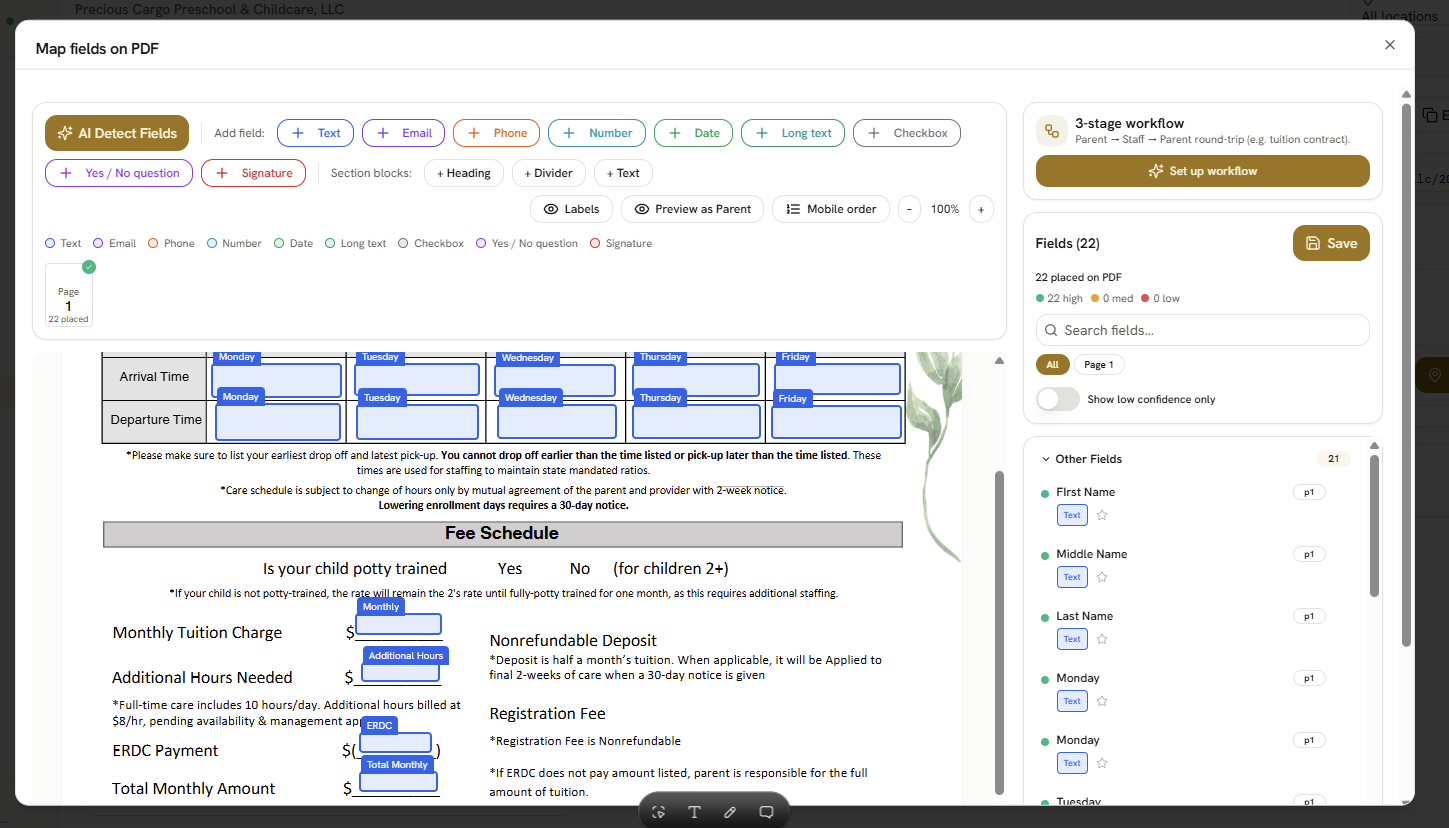Zoom in with the plus button
The width and height of the screenshot is (1449, 828).
pyautogui.click(x=981, y=209)
